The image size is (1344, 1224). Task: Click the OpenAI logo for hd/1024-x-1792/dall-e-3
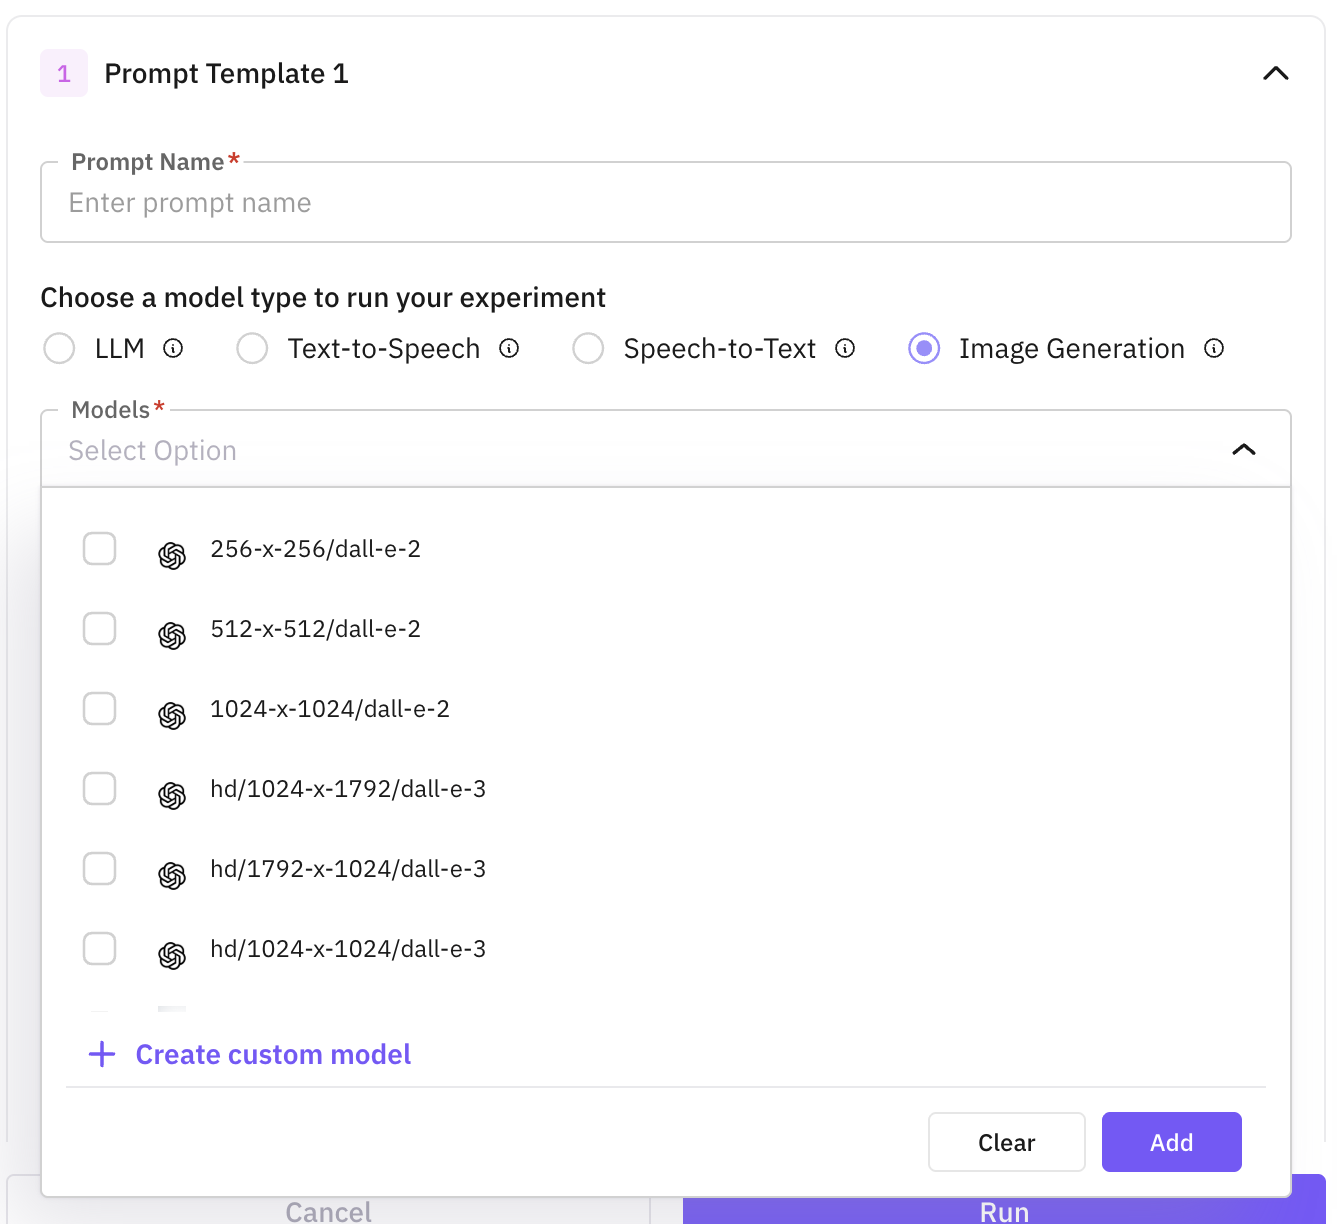172,795
